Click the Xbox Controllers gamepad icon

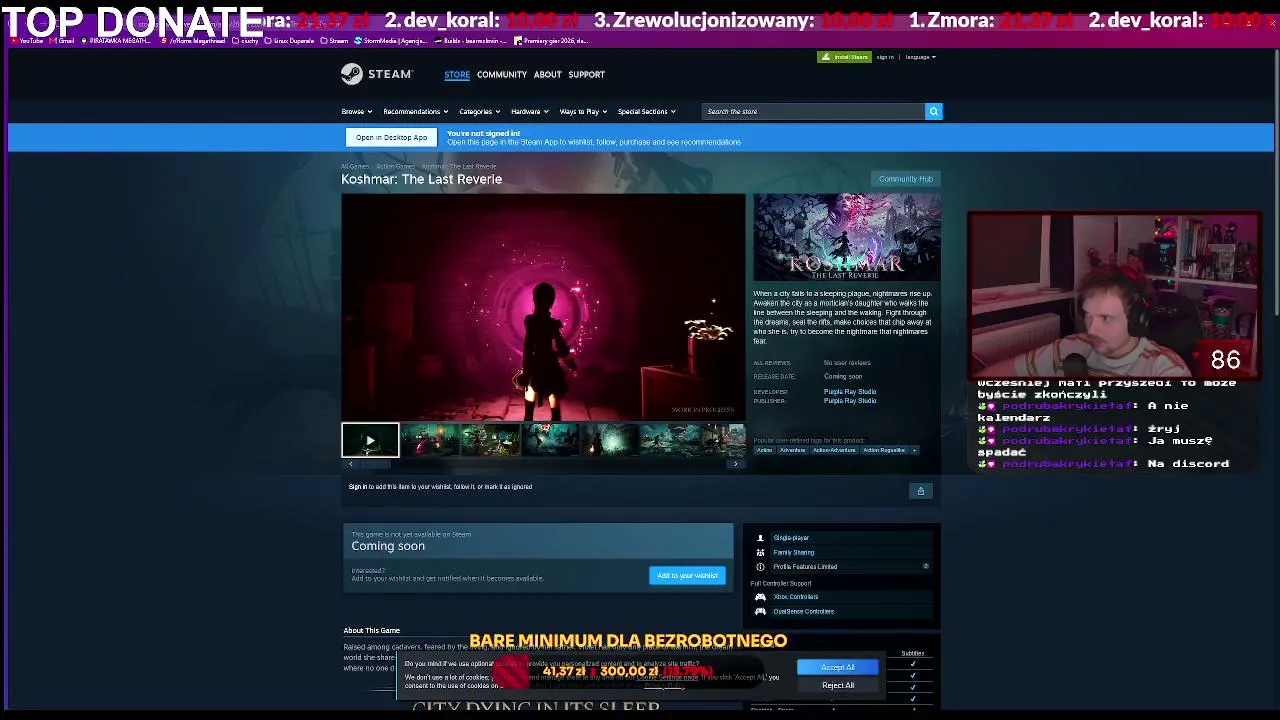tap(760, 597)
